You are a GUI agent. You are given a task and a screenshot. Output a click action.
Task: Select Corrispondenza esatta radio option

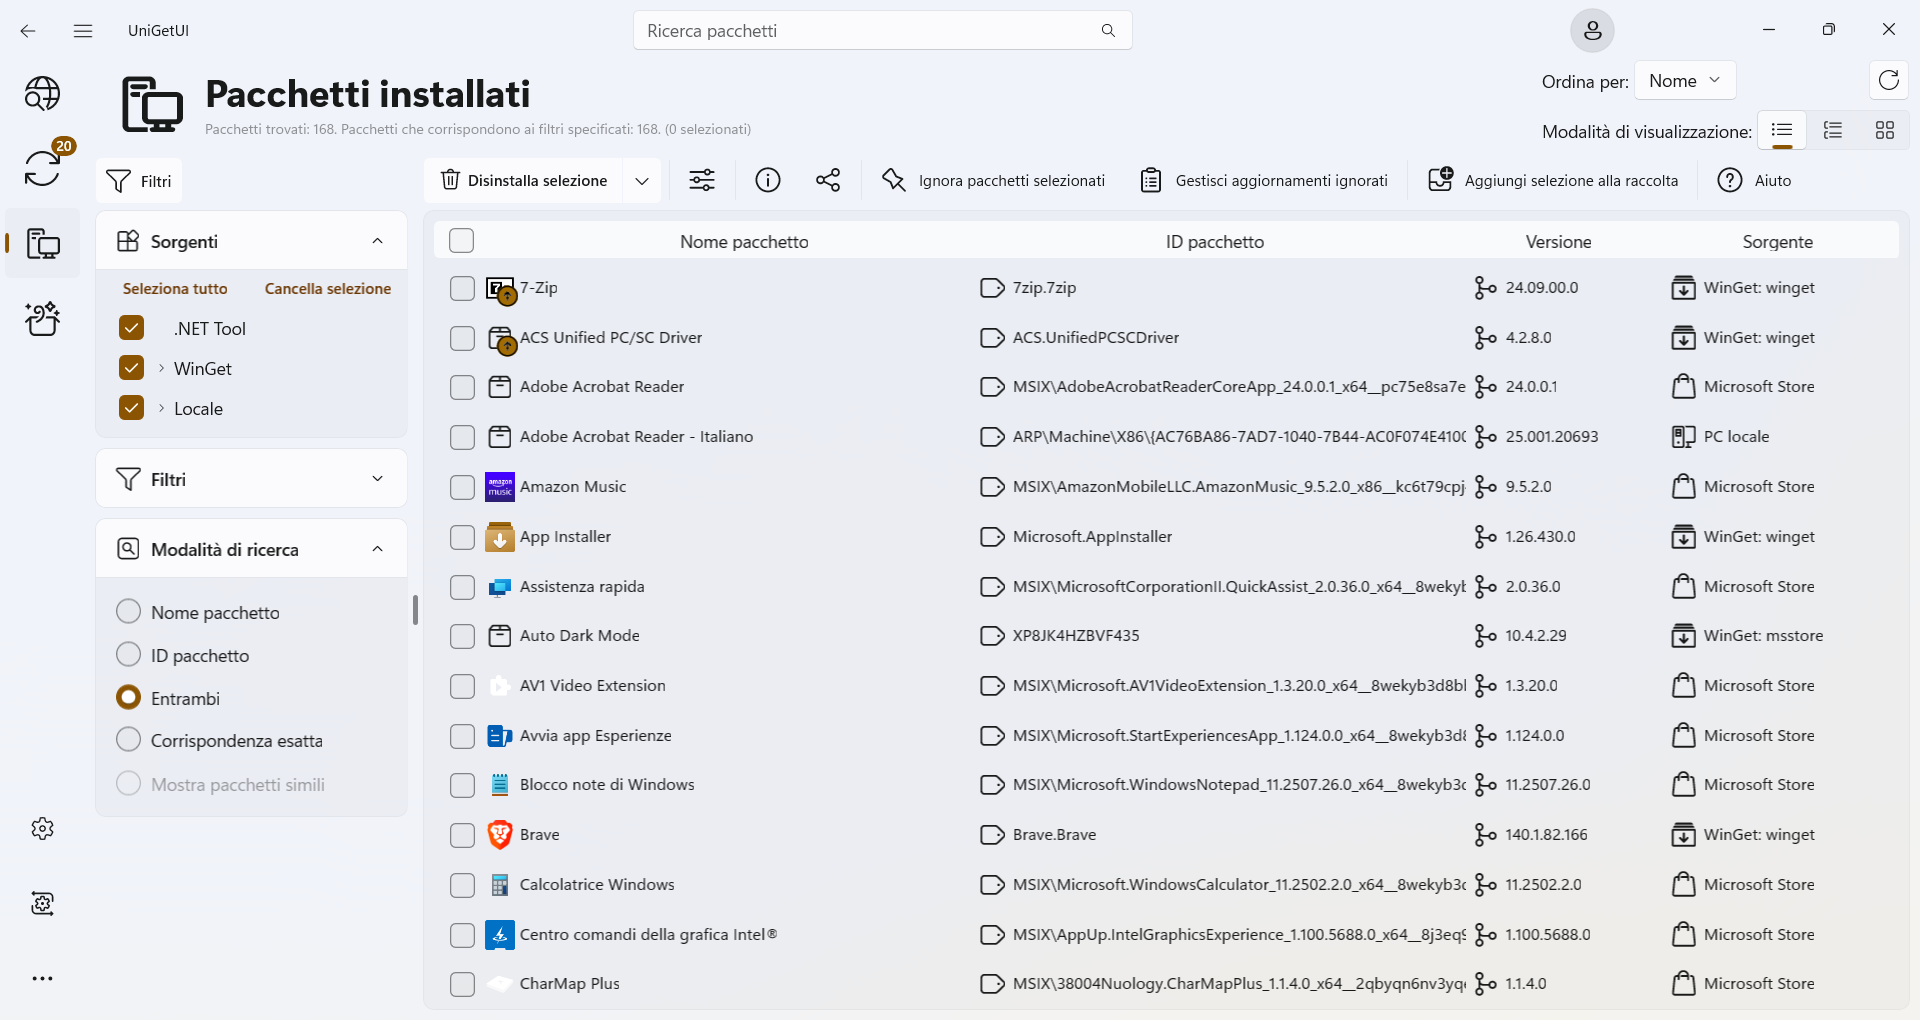click(128, 739)
